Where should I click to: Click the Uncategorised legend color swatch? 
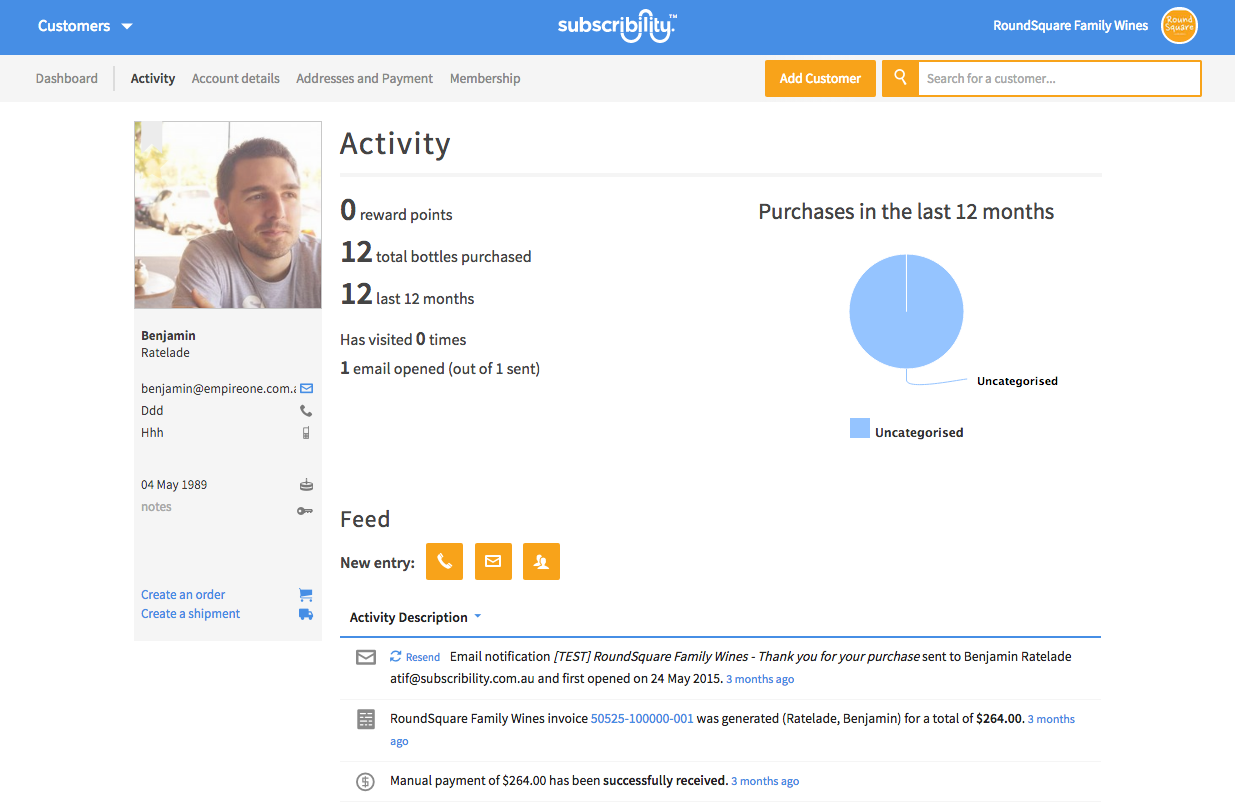[x=859, y=429]
